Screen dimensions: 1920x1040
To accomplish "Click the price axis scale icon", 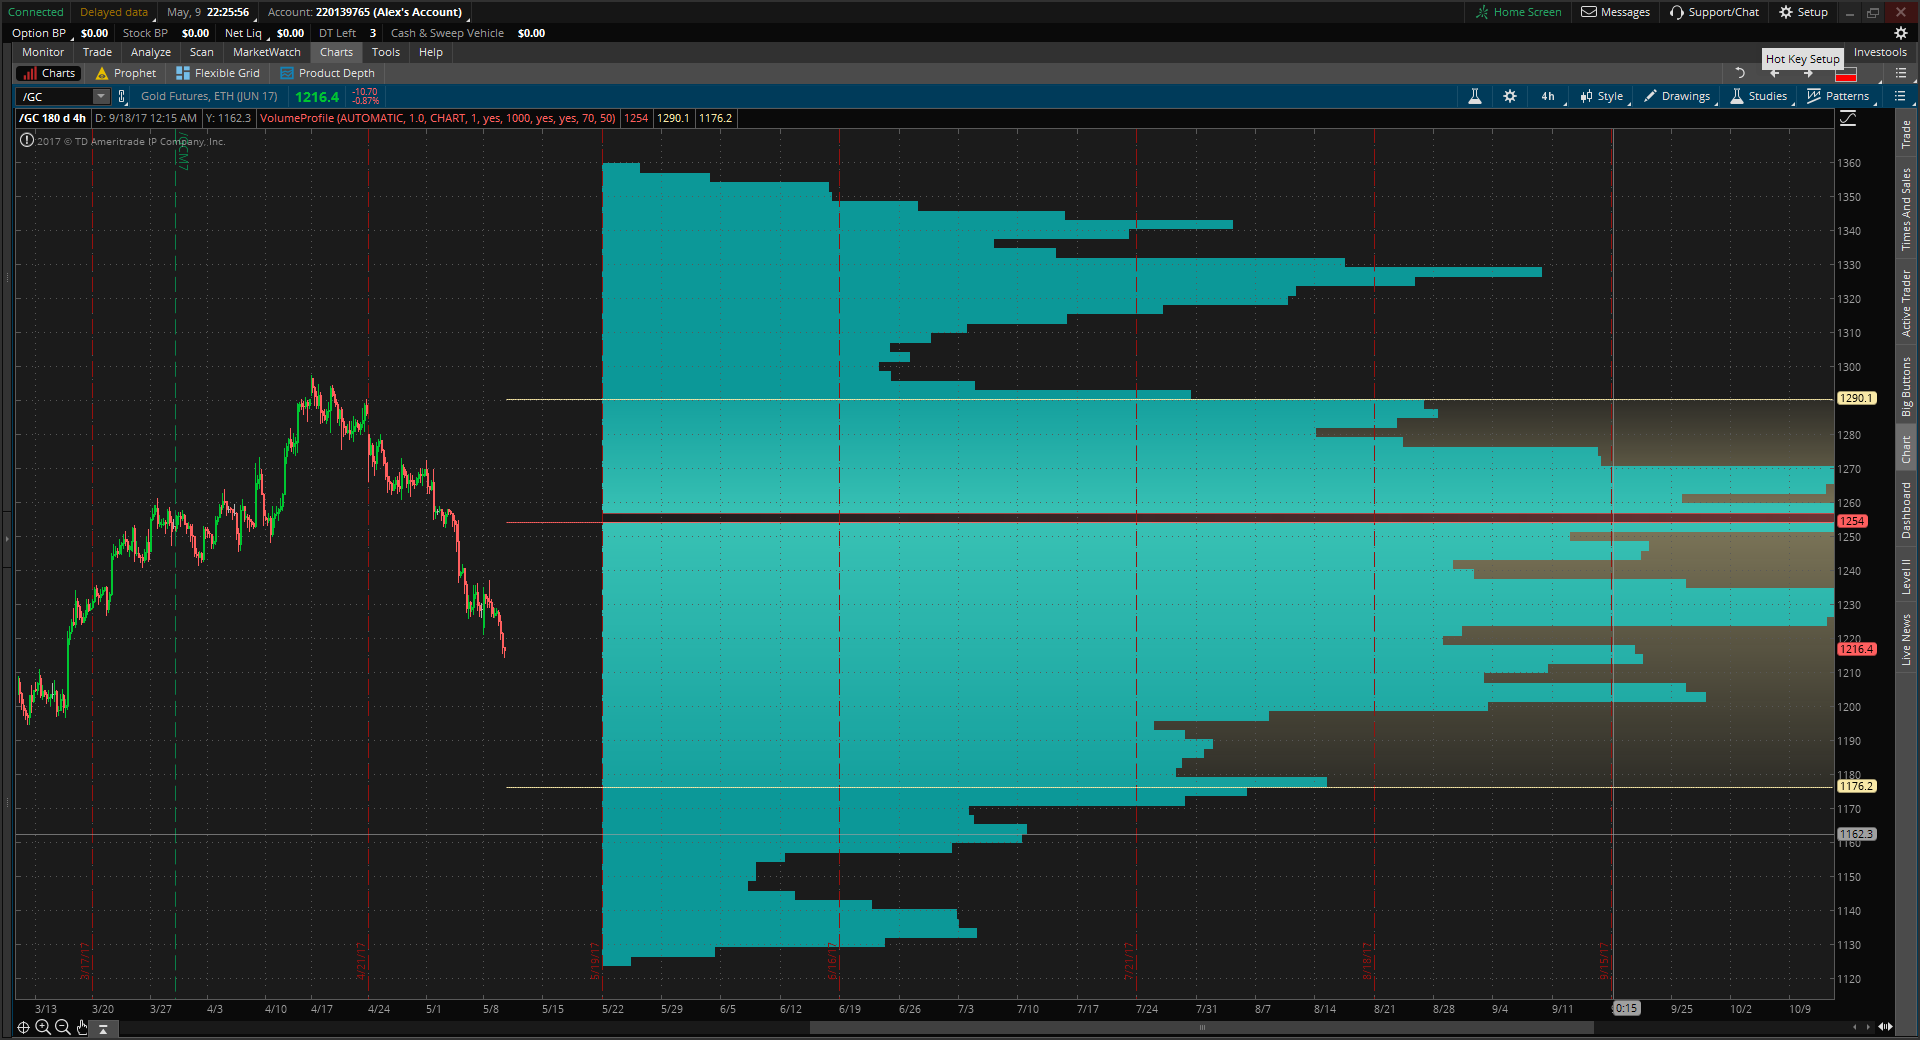I will pos(1848,119).
